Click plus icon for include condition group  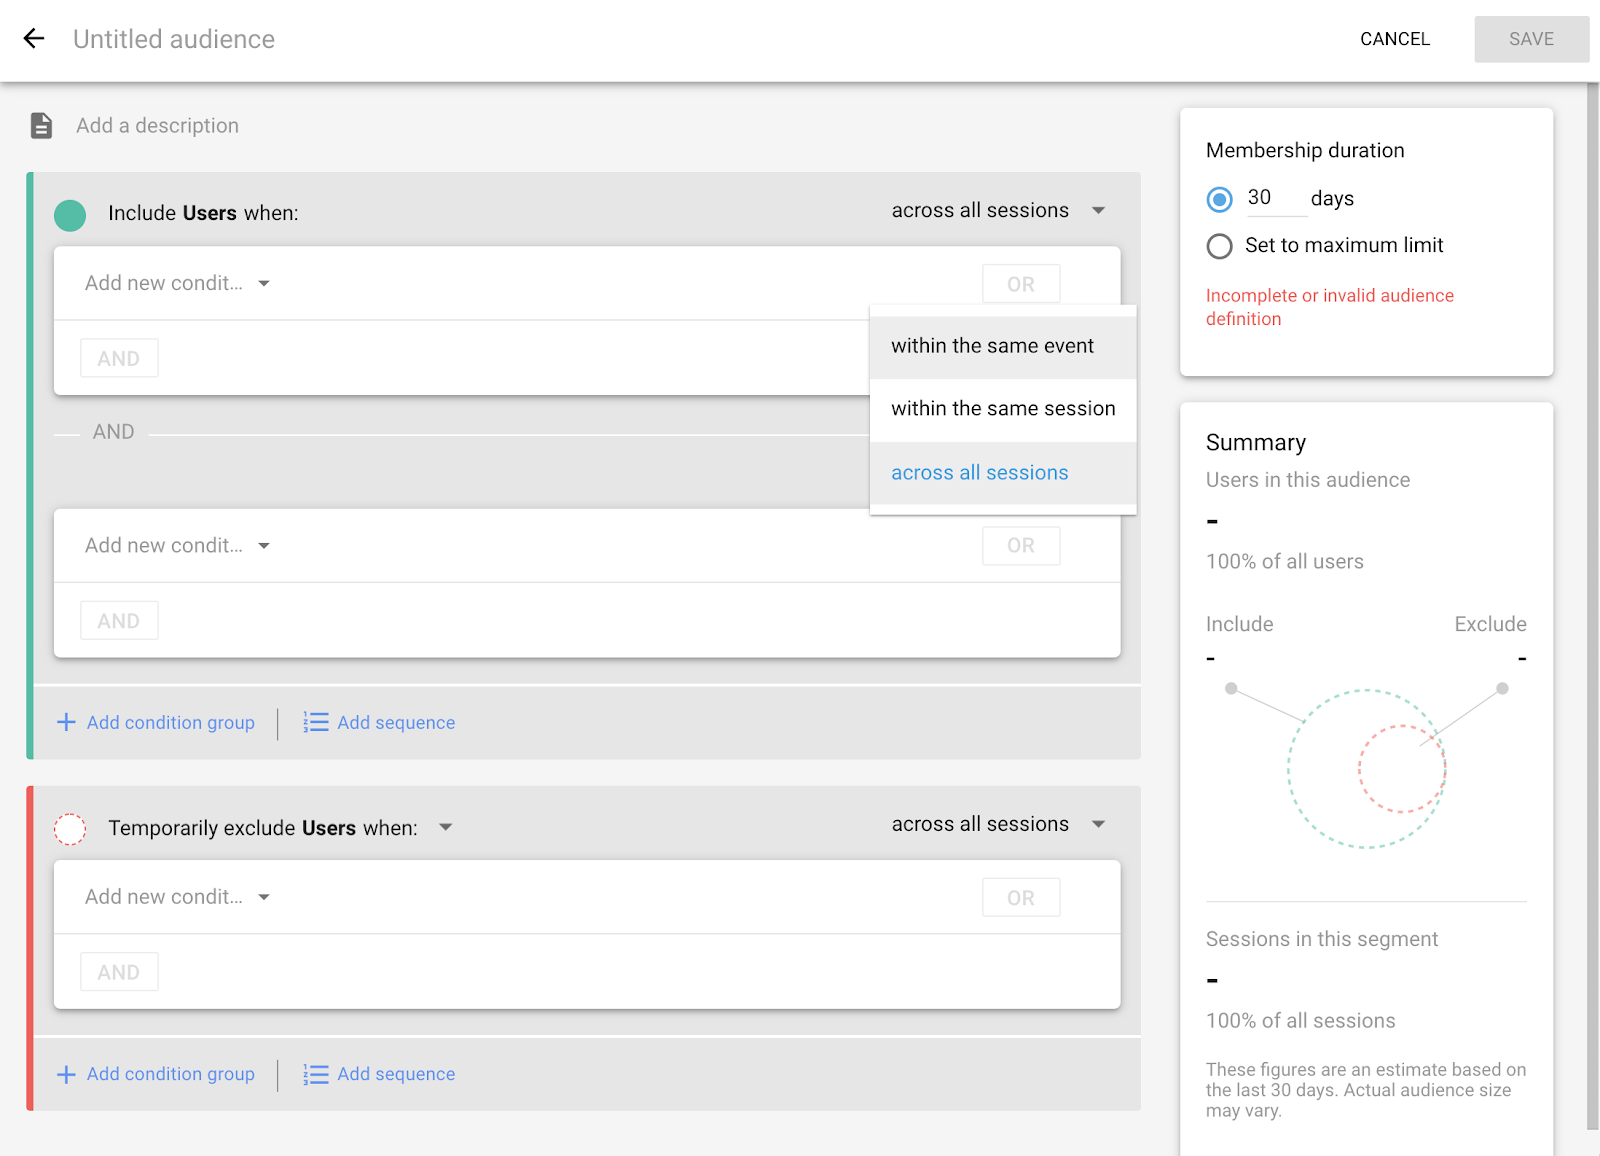pos(66,722)
